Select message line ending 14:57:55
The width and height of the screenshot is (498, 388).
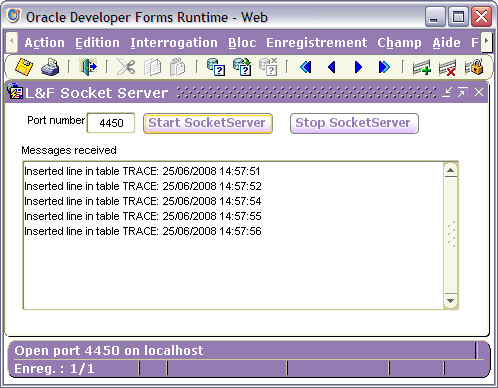click(143, 216)
